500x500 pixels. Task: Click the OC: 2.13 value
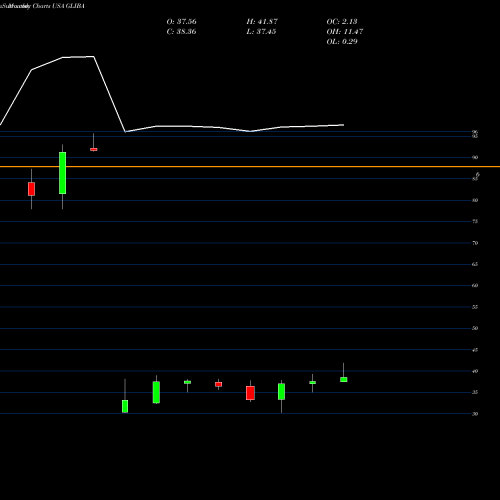[342, 22]
